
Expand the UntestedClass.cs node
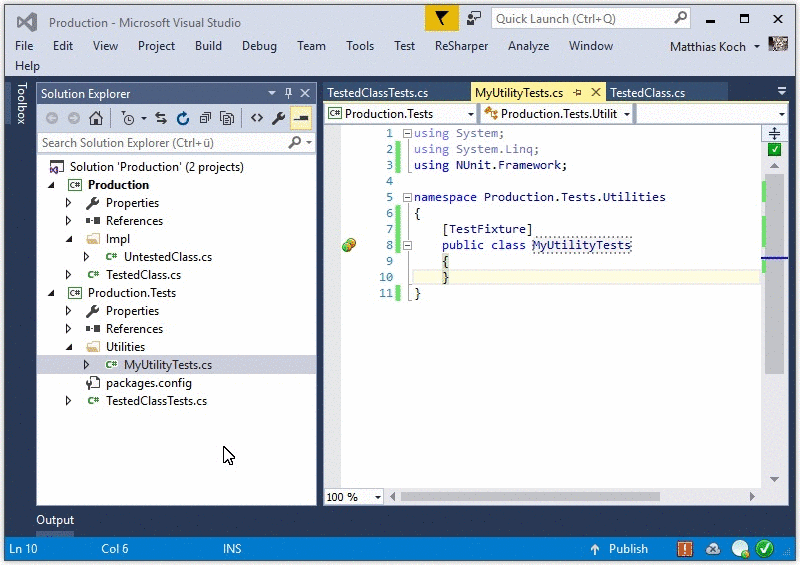(86, 257)
